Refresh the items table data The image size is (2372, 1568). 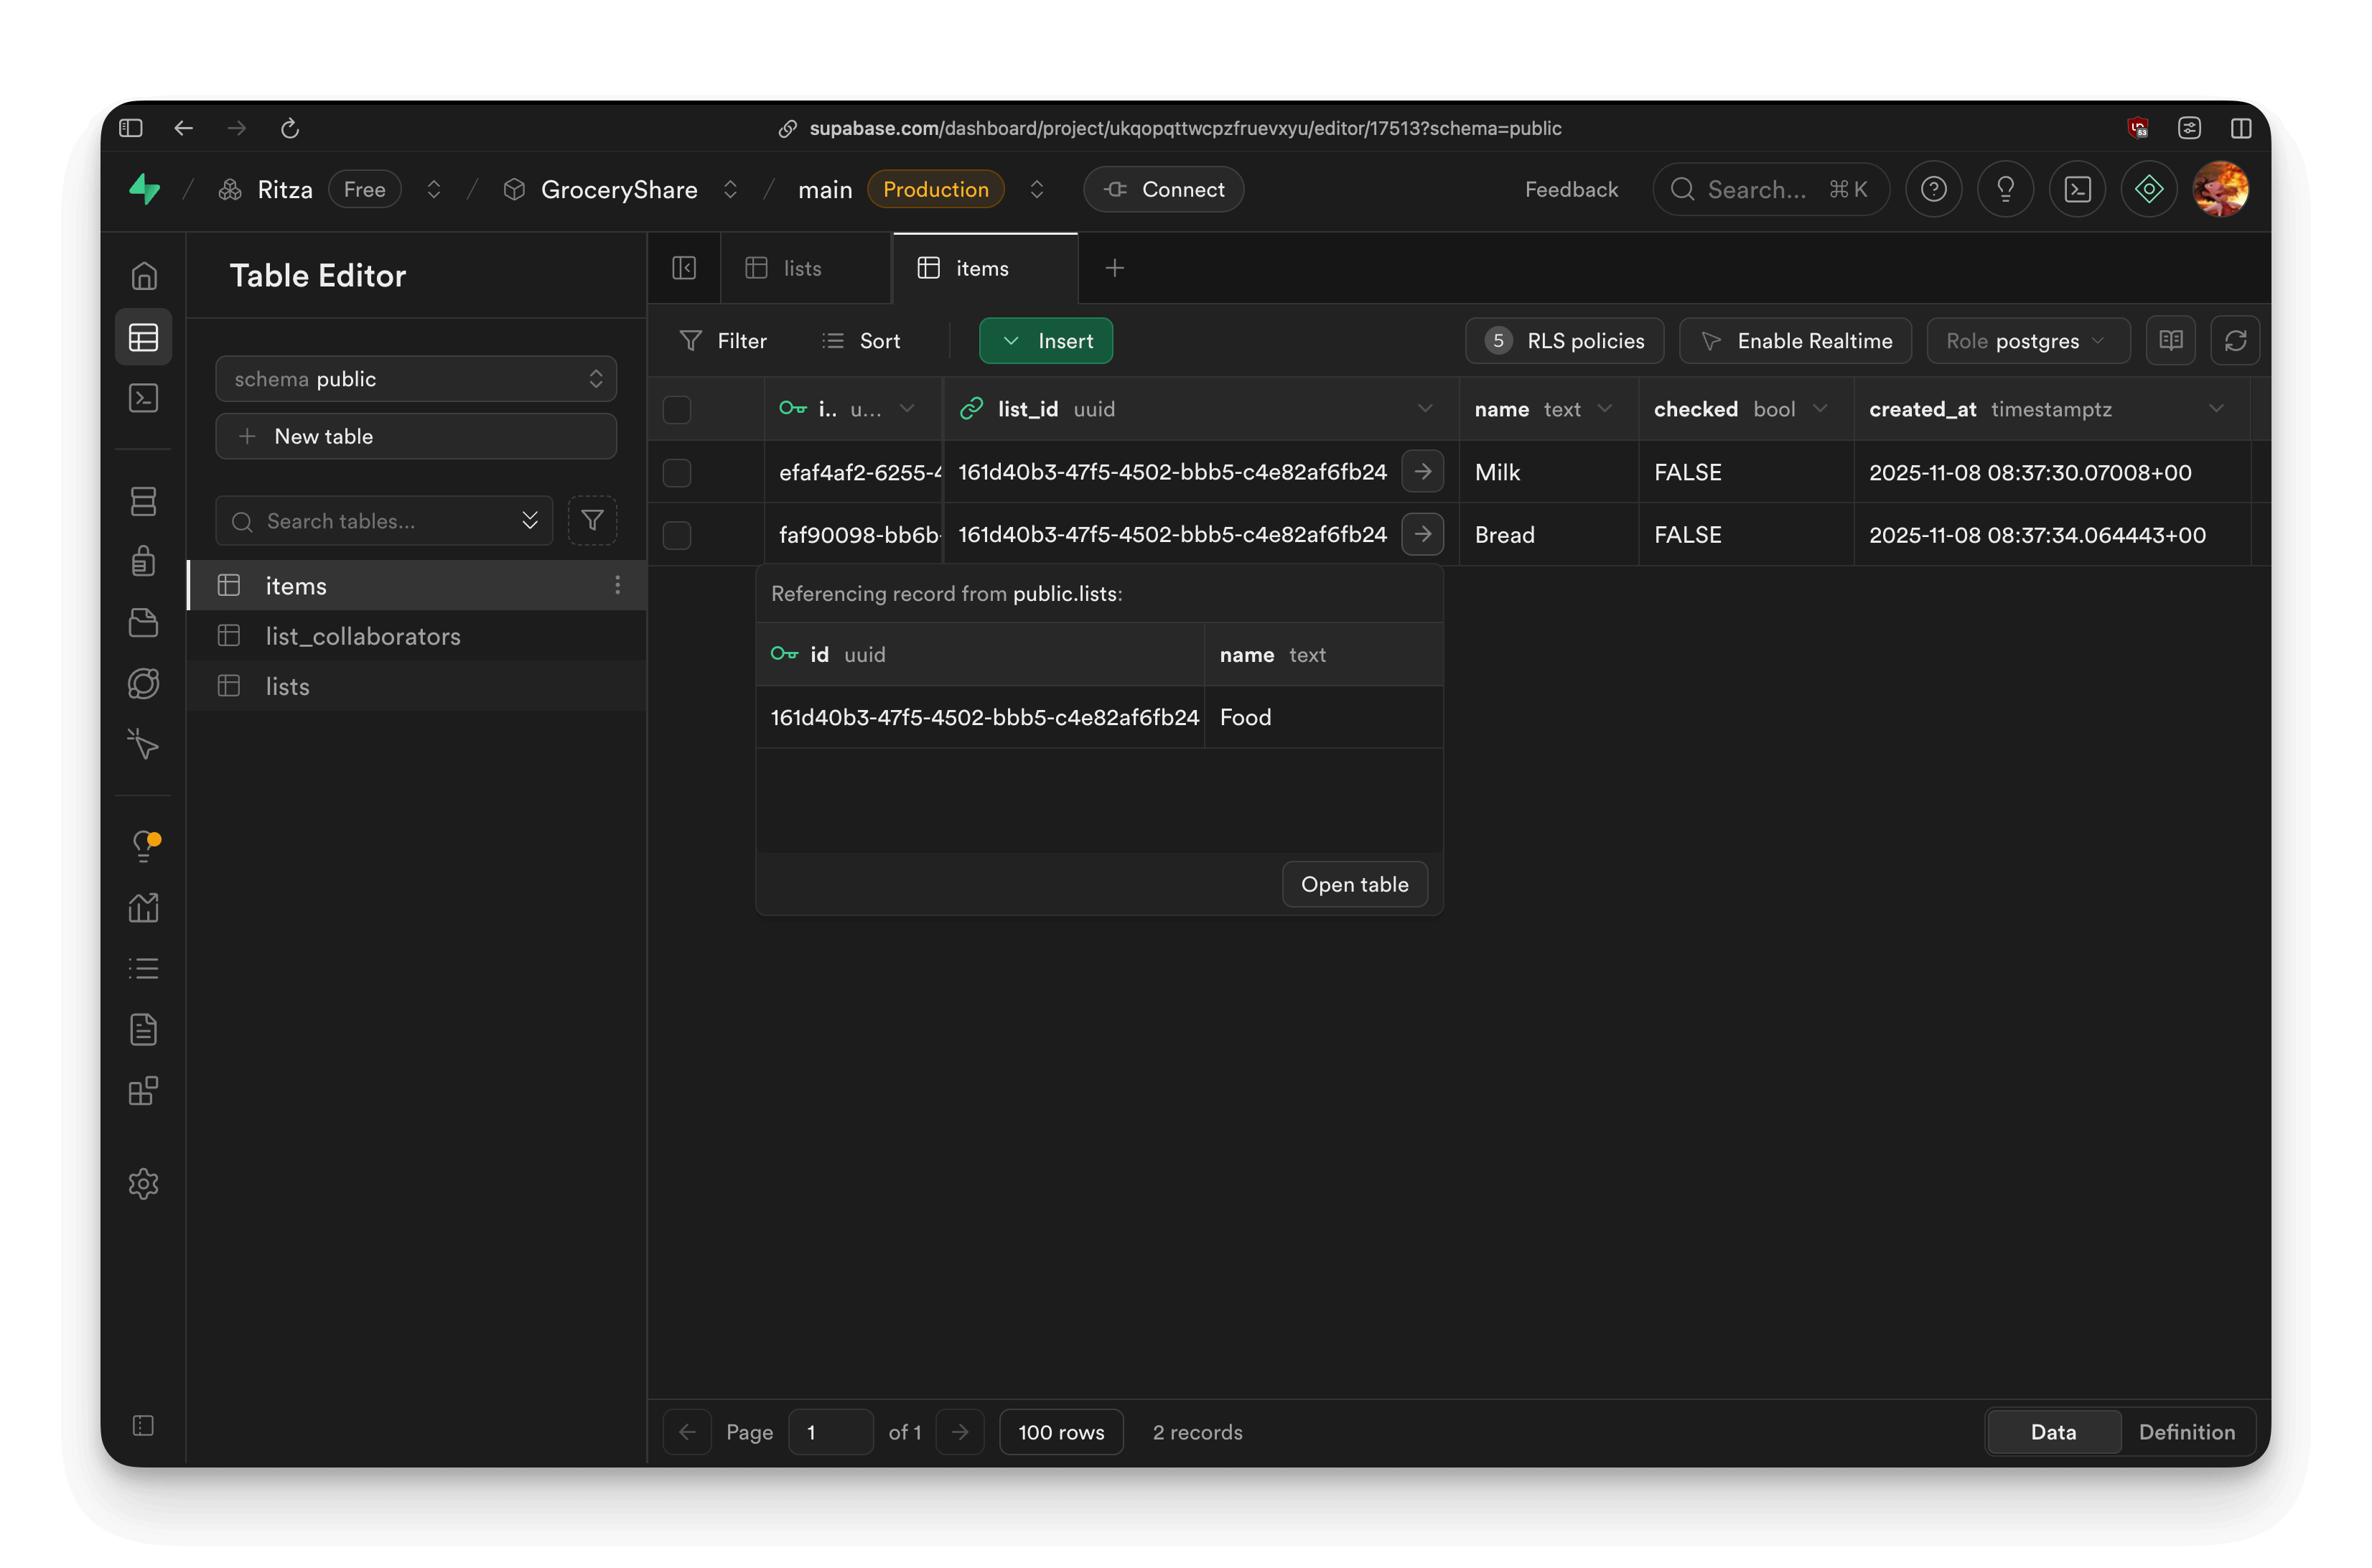pyautogui.click(x=2236, y=340)
